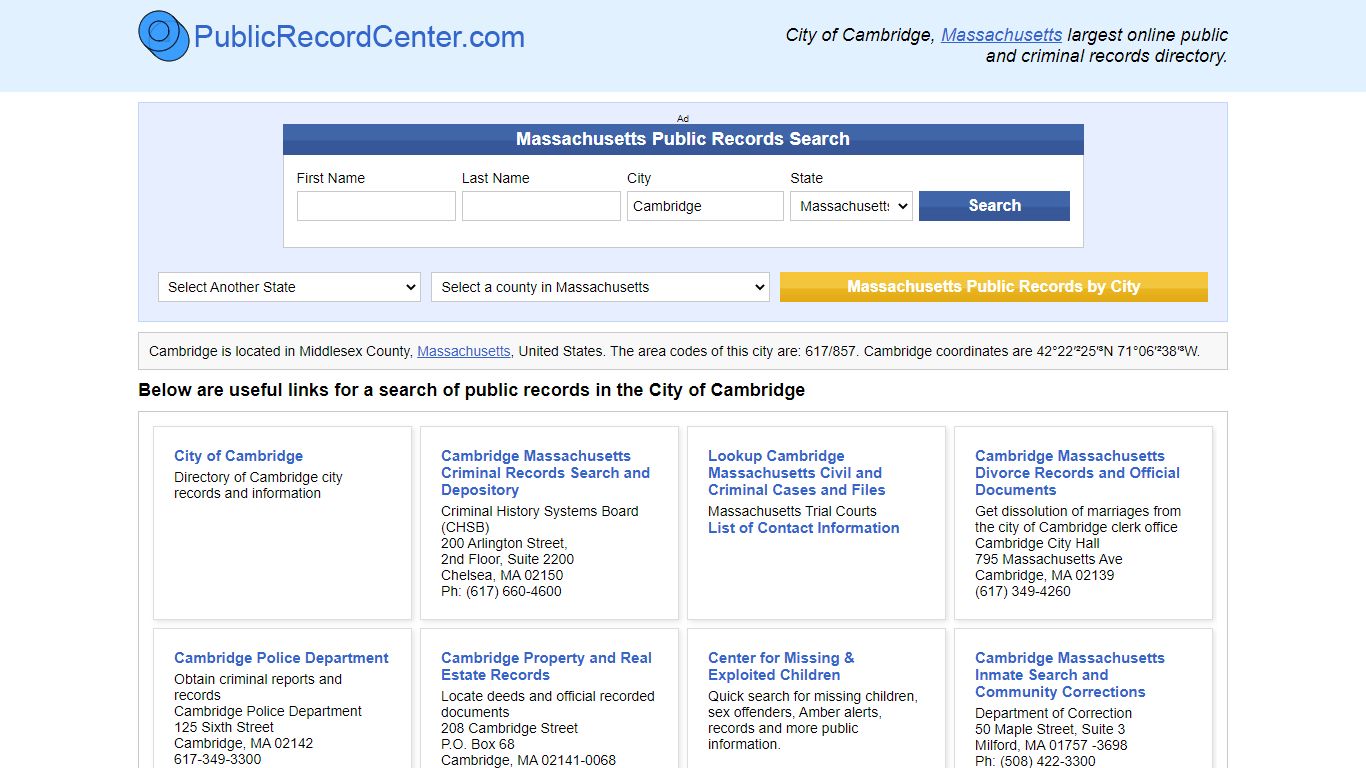Click the text Chelsea, MA 02150
1366x768 pixels.
pyautogui.click(x=502, y=575)
